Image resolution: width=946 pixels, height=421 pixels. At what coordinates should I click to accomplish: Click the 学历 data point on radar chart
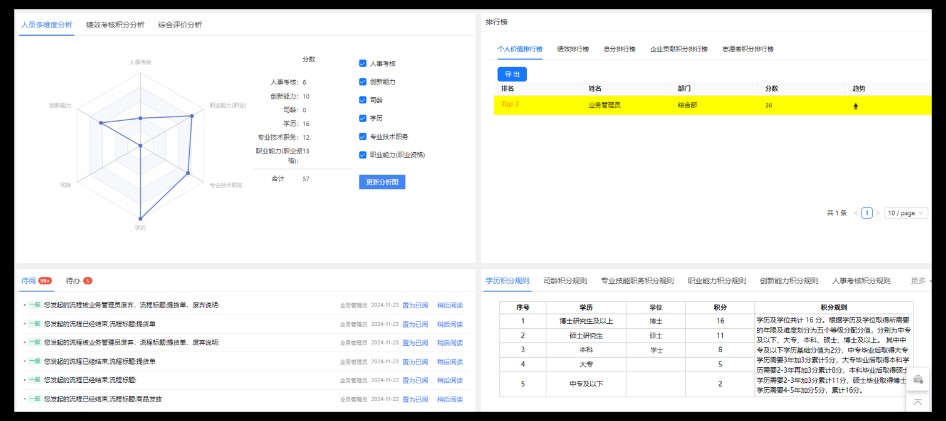140,217
